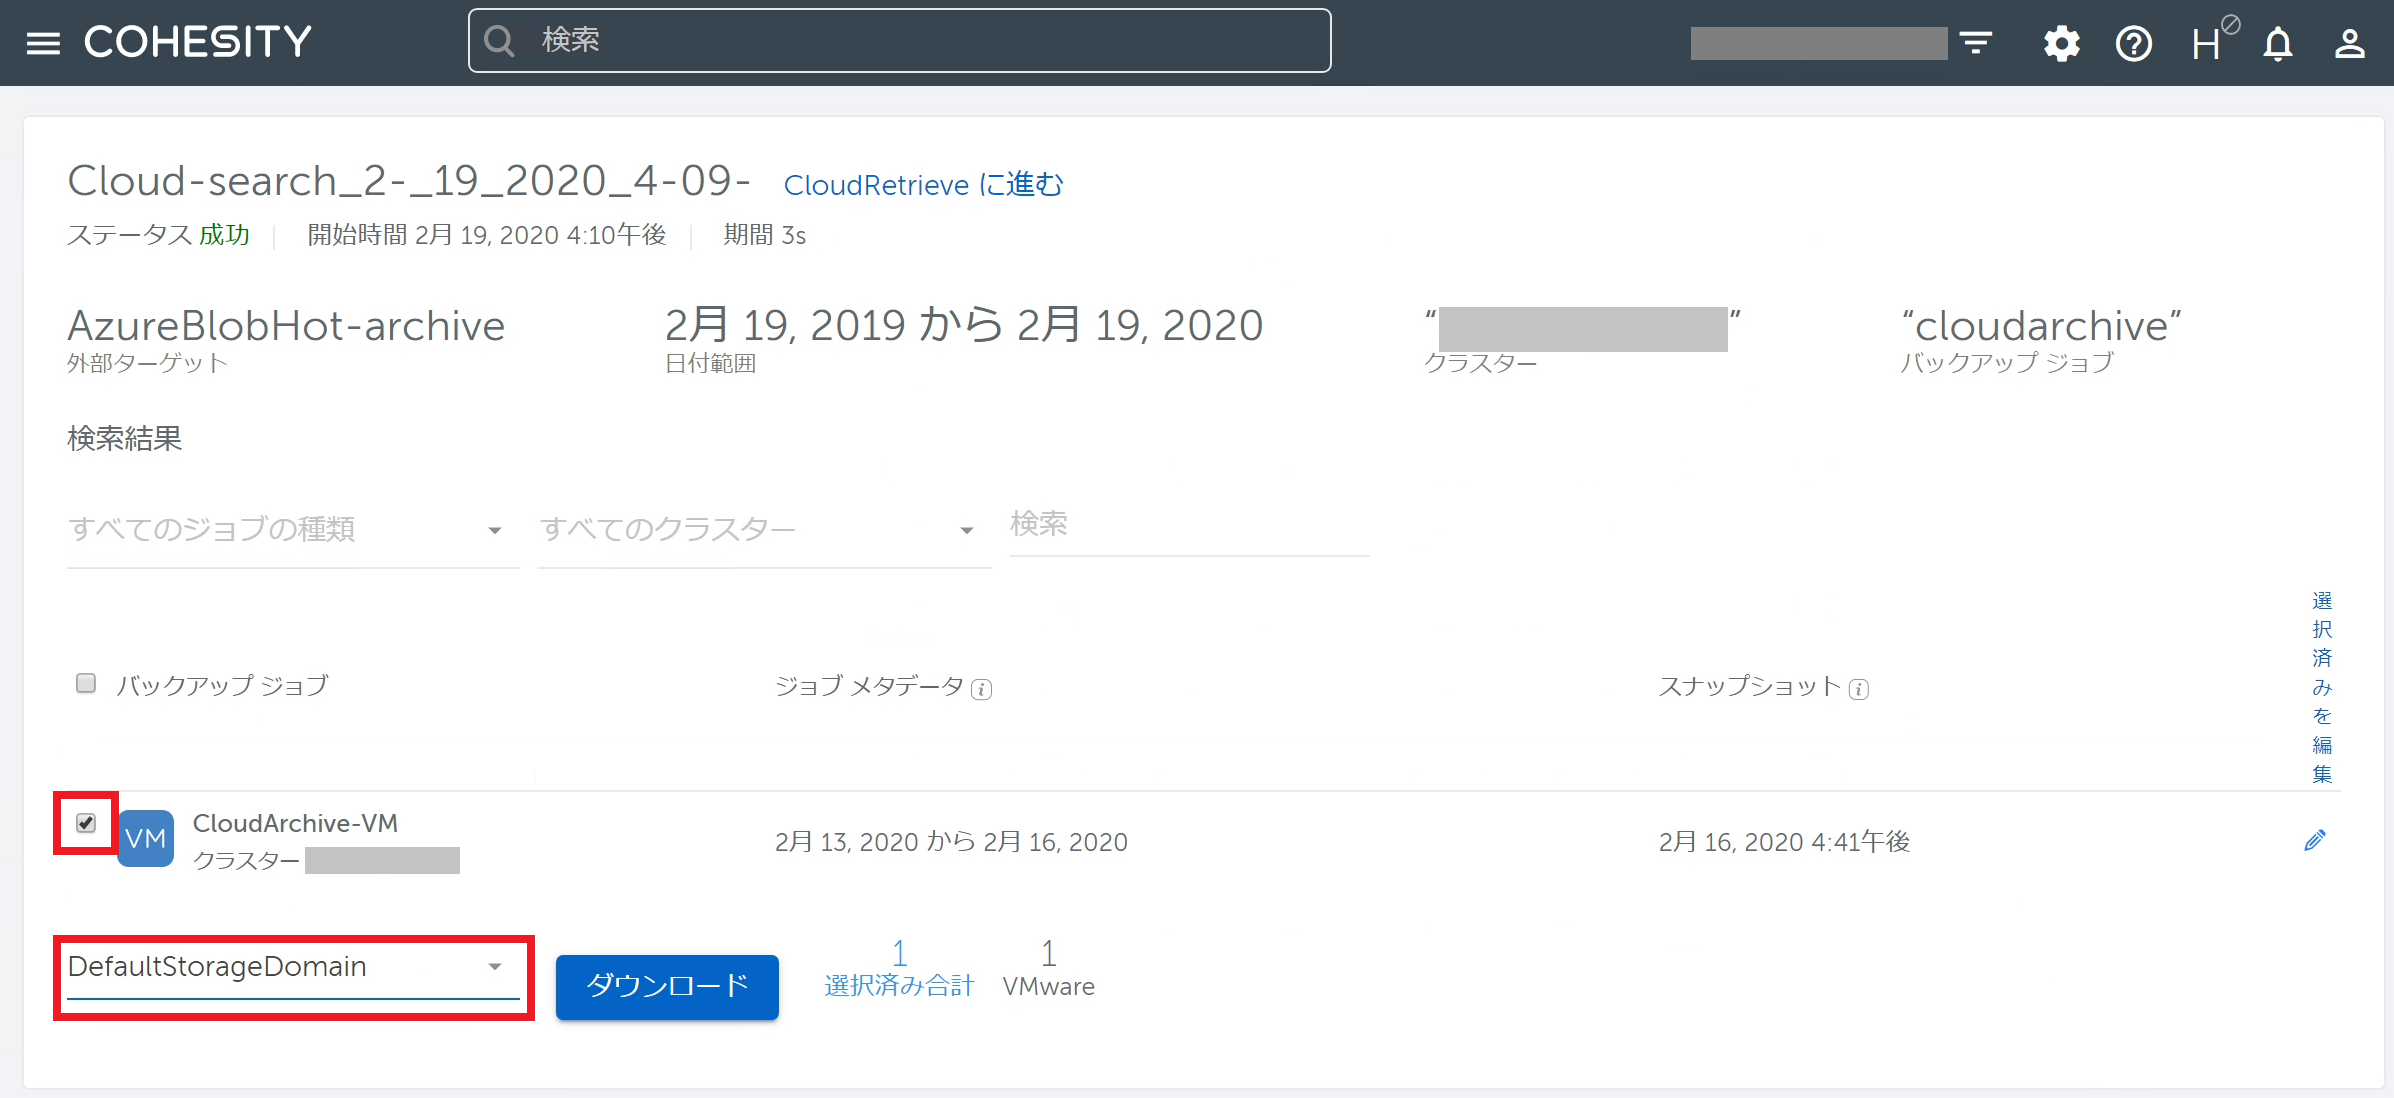This screenshot has height=1098, width=2394.
Task: Click the CloudArchive-VM job name
Action: tap(295, 823)
